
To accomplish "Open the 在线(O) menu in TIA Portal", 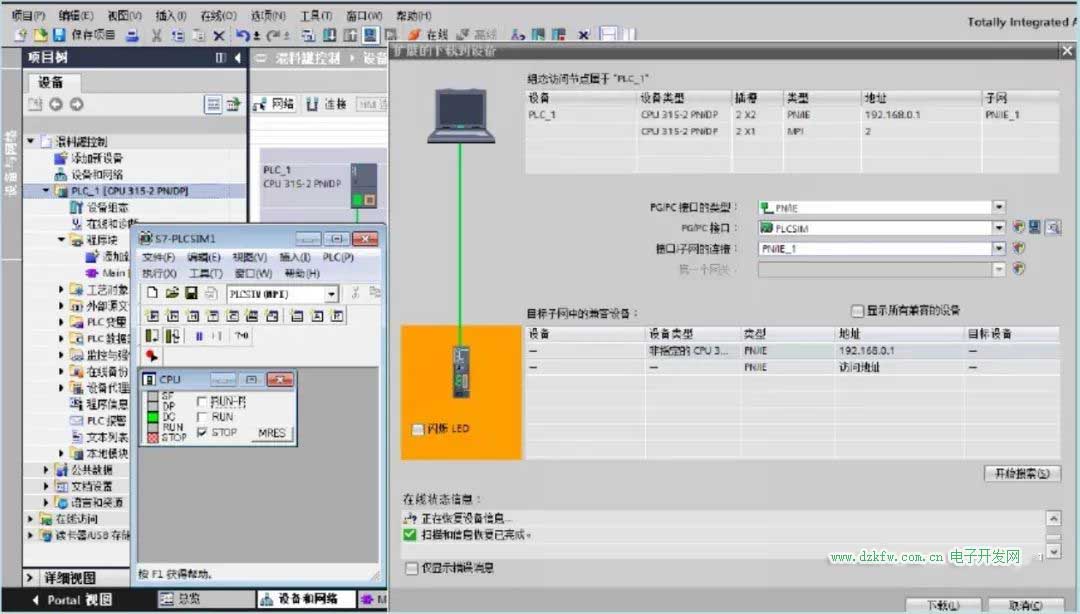I will (218, 15).
